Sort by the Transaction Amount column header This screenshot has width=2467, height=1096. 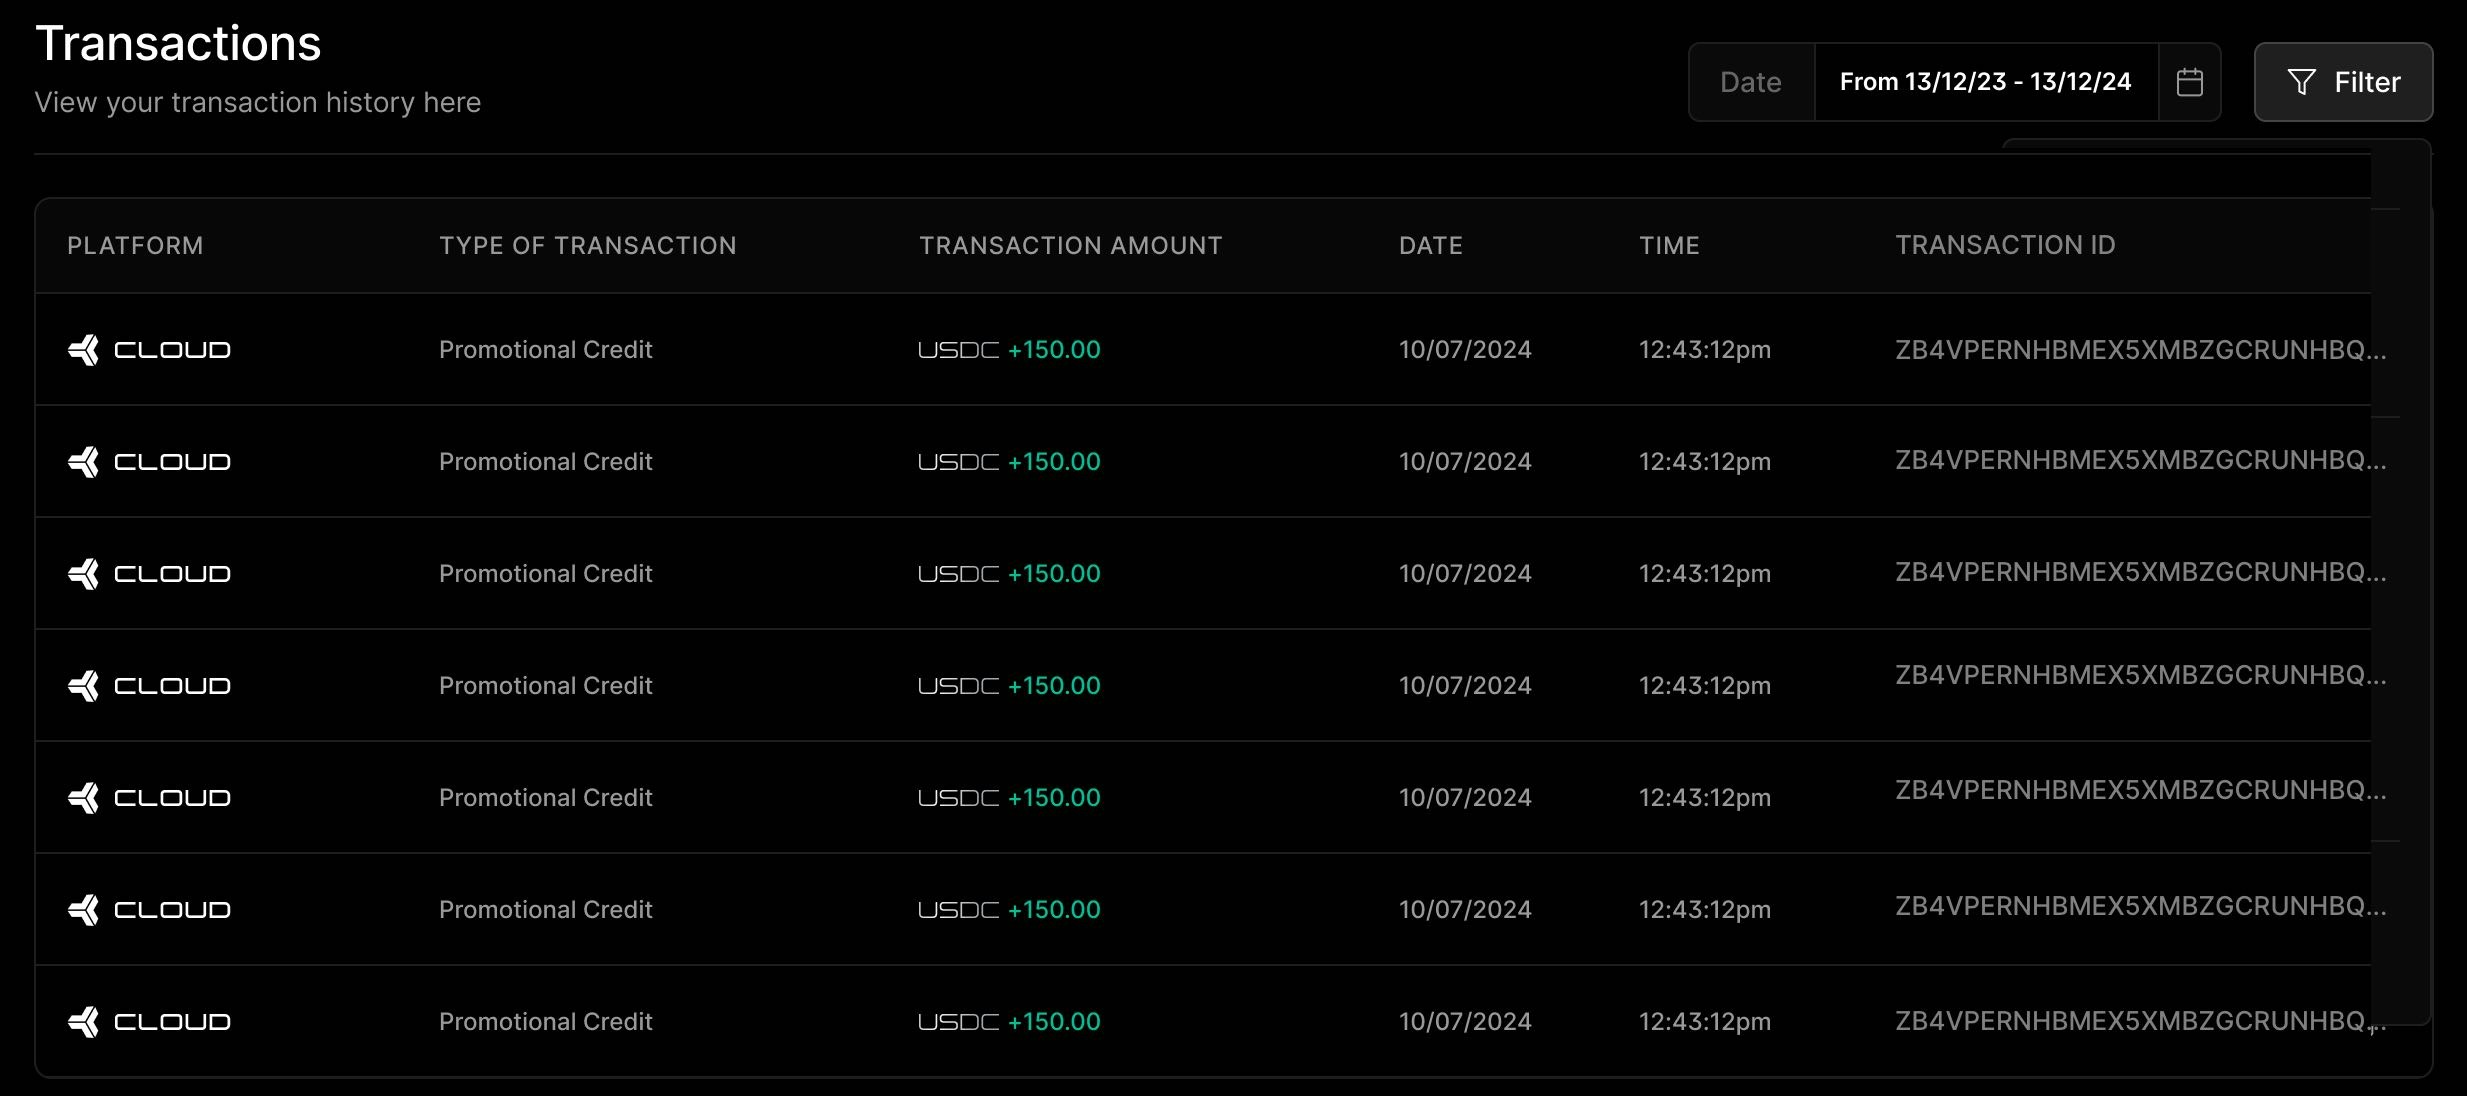(x=1070, y=246)
